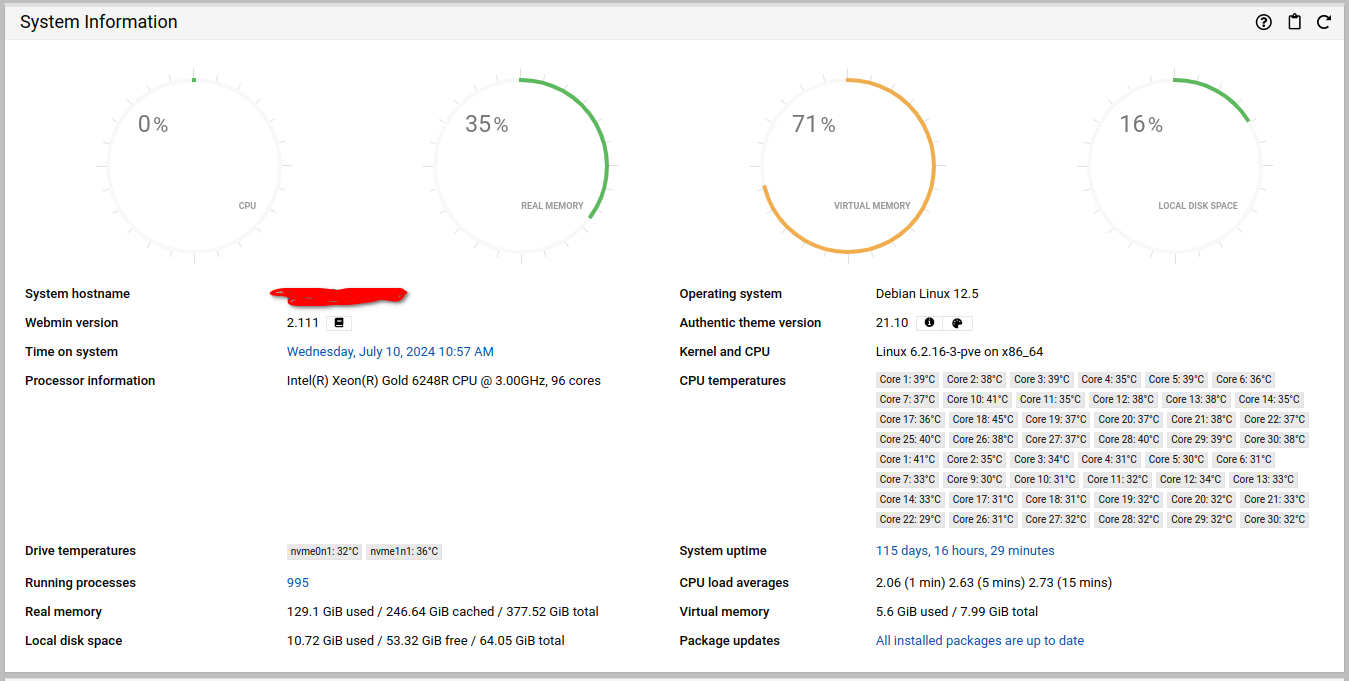Click the redacted System hostname value
1349x681 pixels.
click(340, 294)
